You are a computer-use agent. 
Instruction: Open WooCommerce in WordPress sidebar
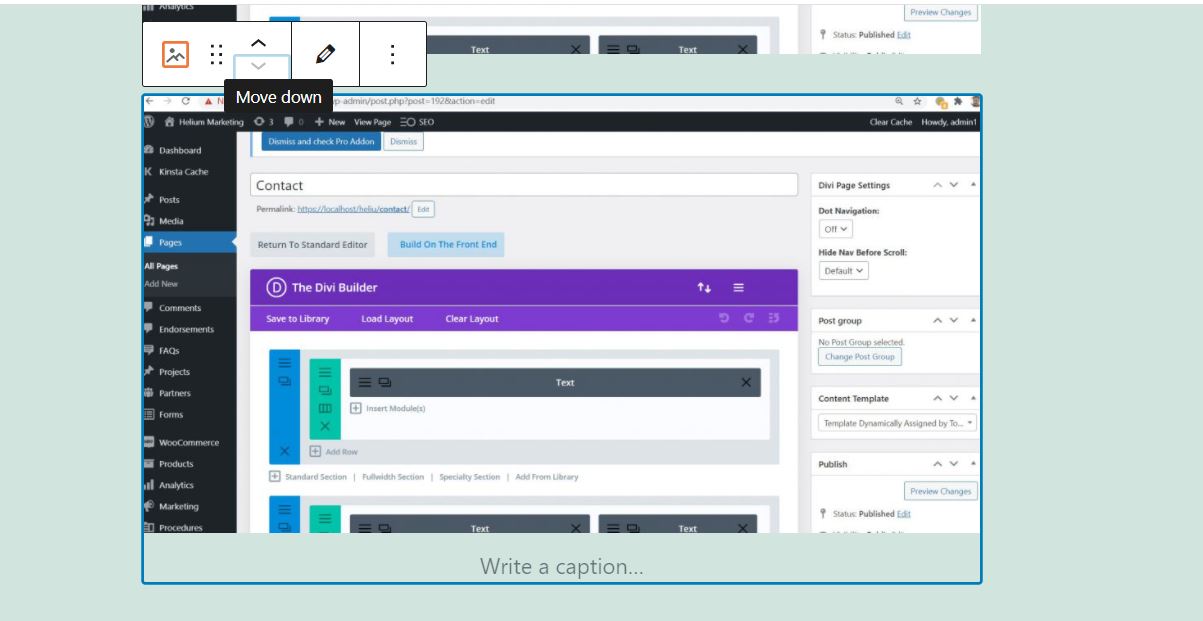(190, 442)
